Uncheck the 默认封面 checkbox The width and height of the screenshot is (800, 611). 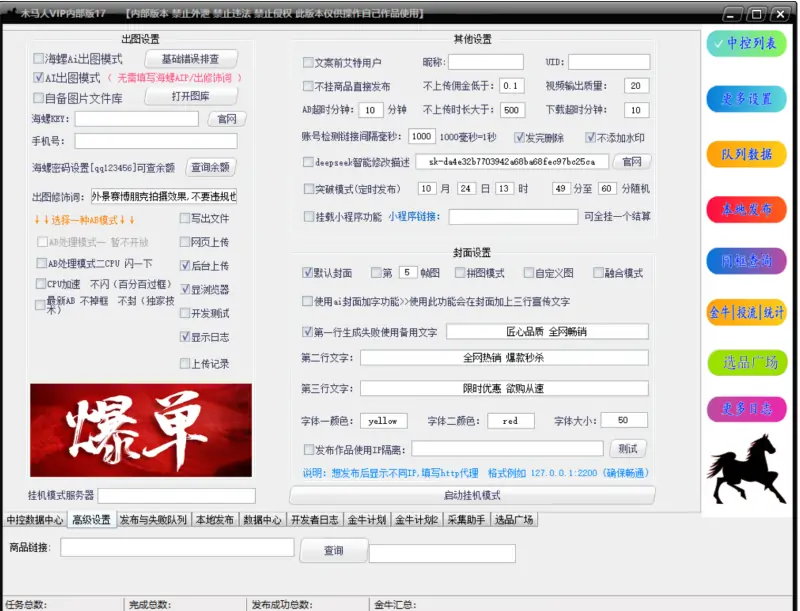click(x=308, y=273)
